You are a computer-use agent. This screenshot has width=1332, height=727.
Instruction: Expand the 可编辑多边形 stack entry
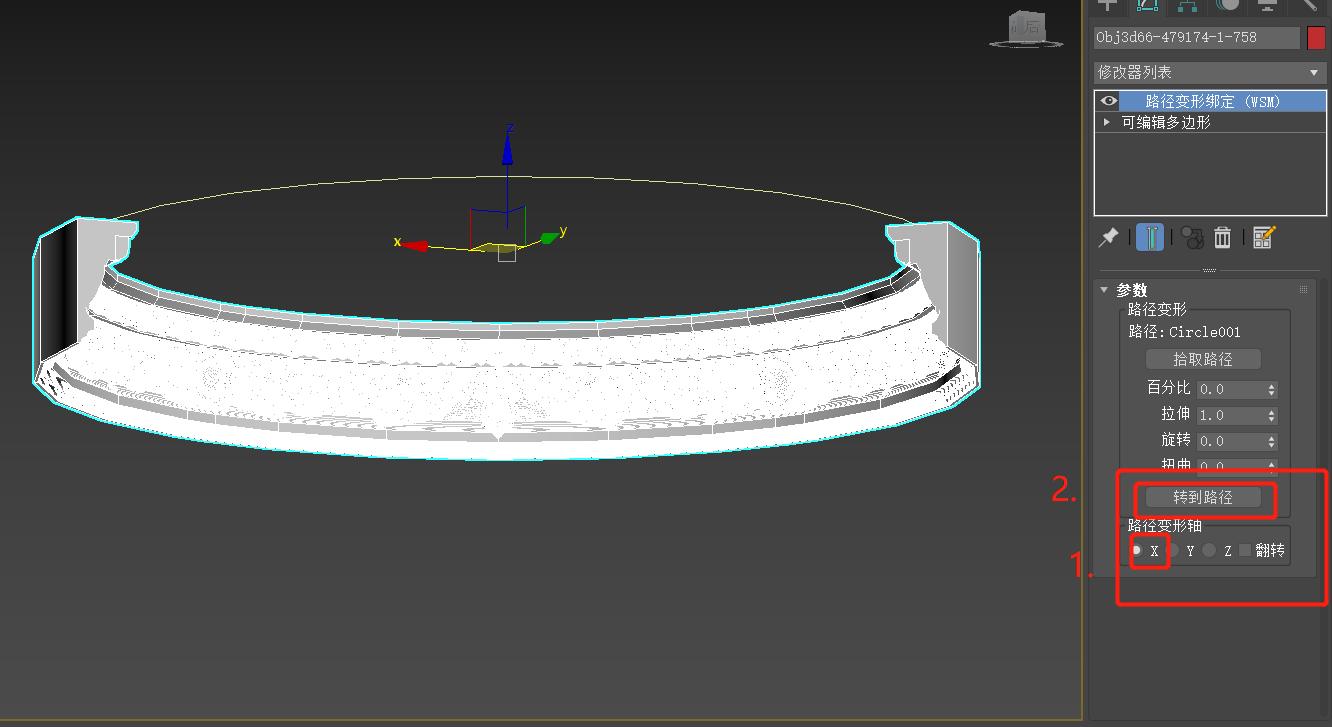point(1107,122)
